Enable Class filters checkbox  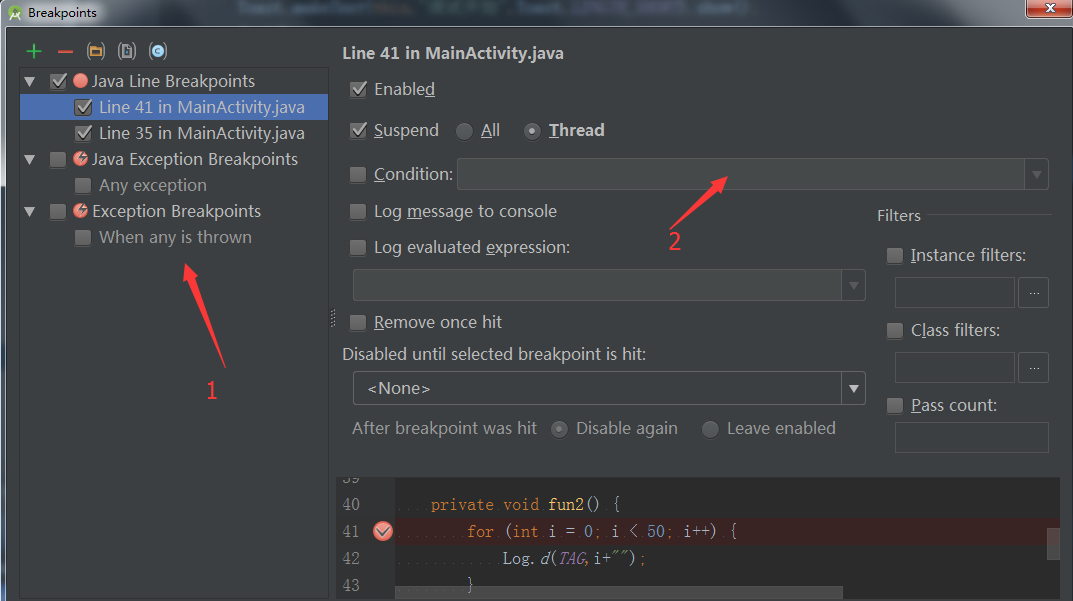[894, 331]
